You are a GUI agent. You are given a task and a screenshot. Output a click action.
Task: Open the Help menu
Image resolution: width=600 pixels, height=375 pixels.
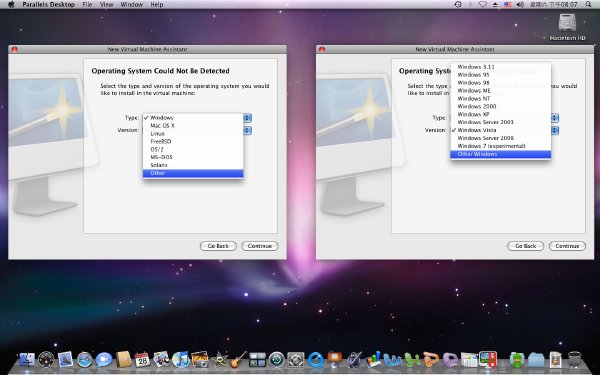157,5
